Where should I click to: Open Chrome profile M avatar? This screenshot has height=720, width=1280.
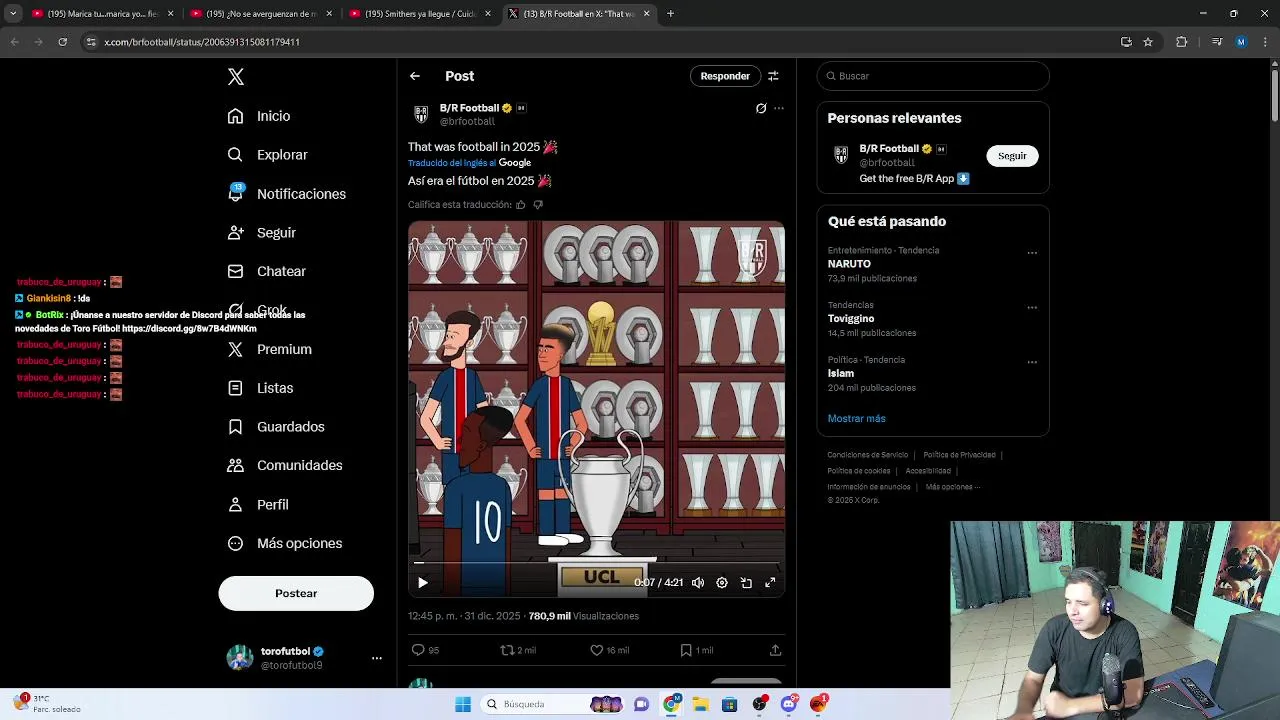[1241, 42]
